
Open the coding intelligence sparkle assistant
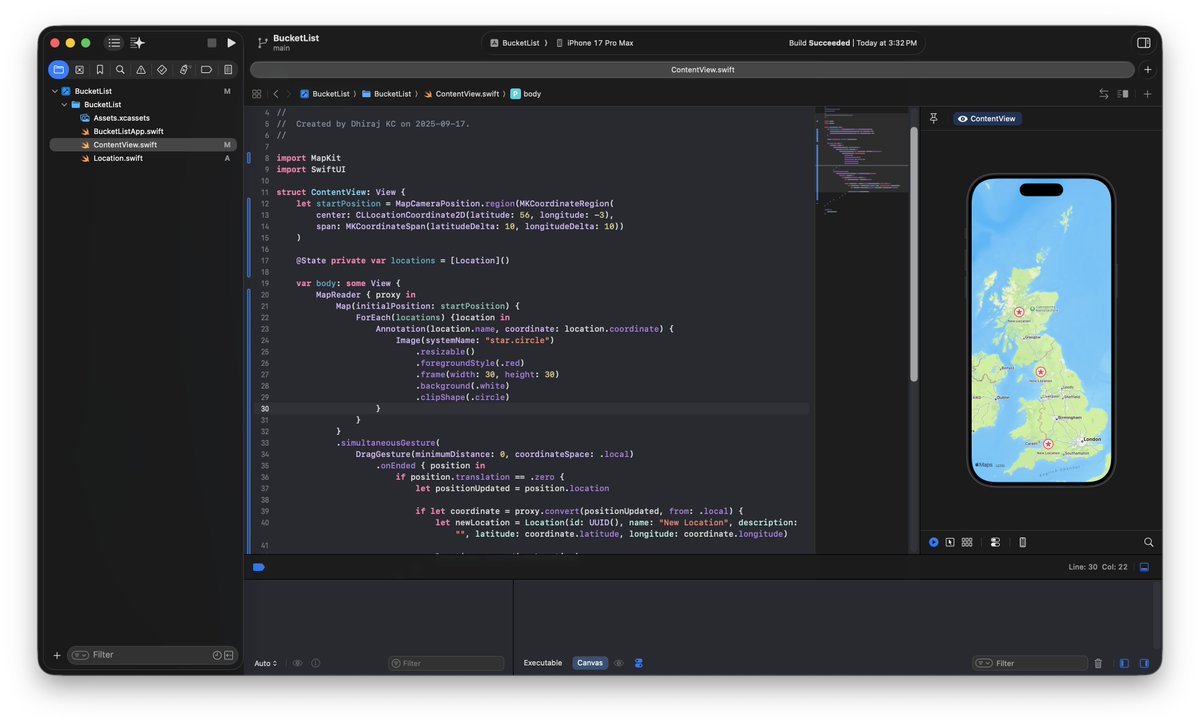click(x=138, y=43)
